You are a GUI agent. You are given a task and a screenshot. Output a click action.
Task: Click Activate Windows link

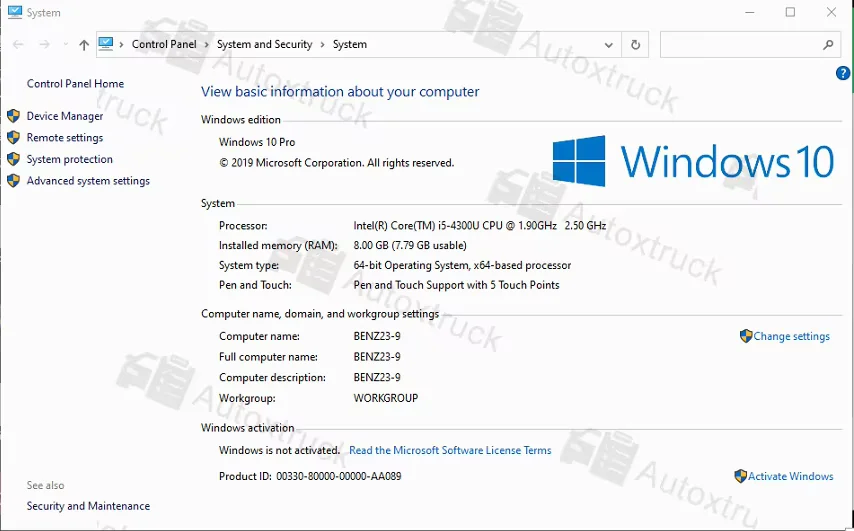click(x=790, y=476)
